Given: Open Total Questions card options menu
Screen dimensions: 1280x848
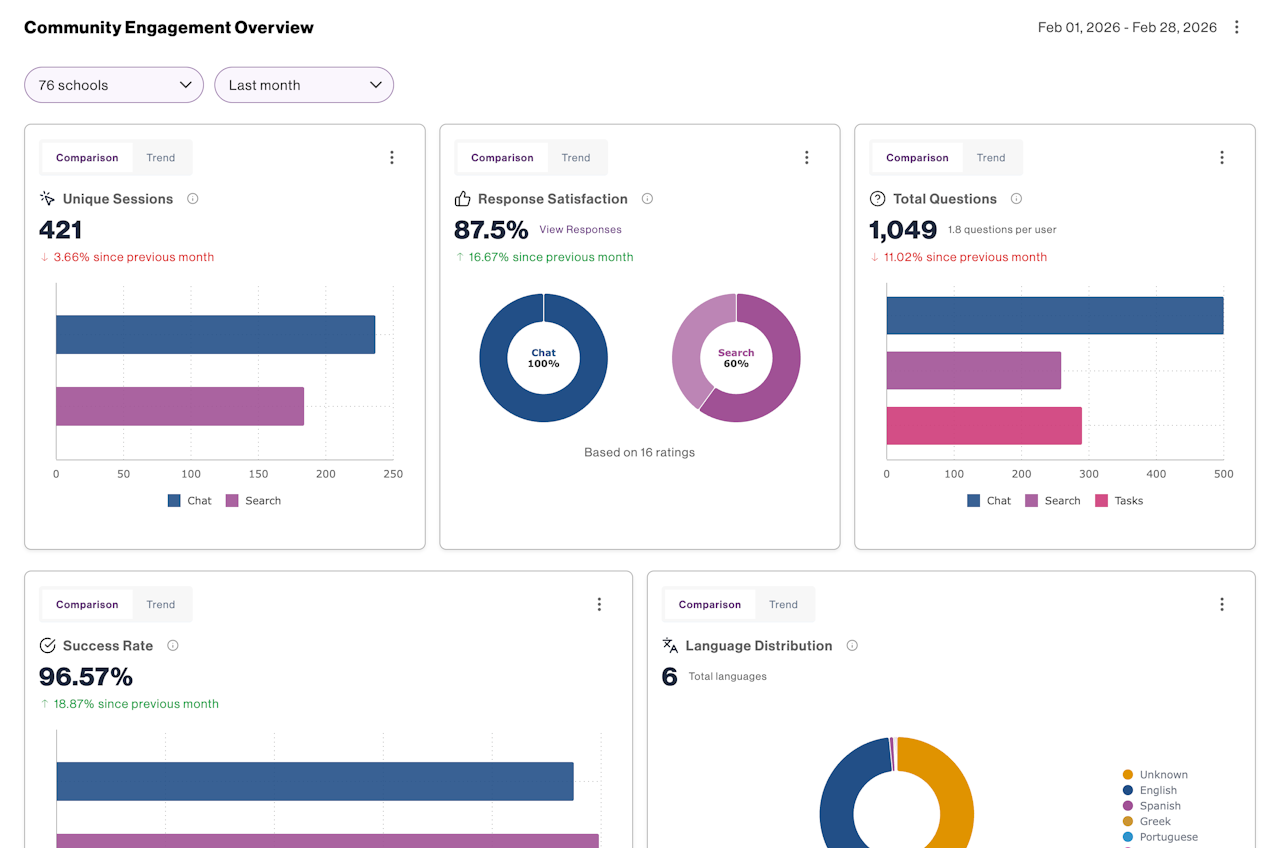Looking at the screenshot, I should (x=1222, y=157).
